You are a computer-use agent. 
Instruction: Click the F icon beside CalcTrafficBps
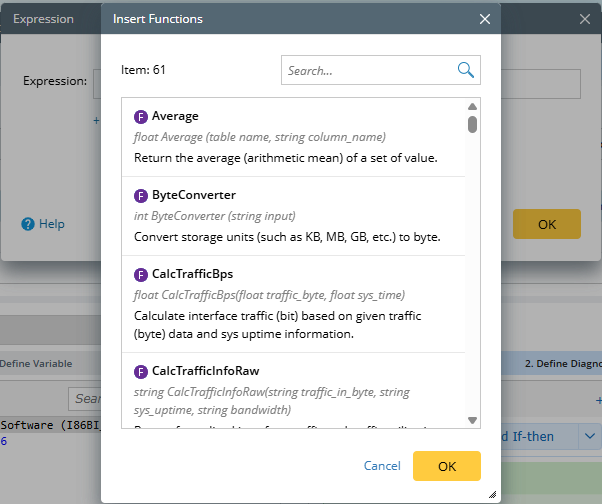141,273
